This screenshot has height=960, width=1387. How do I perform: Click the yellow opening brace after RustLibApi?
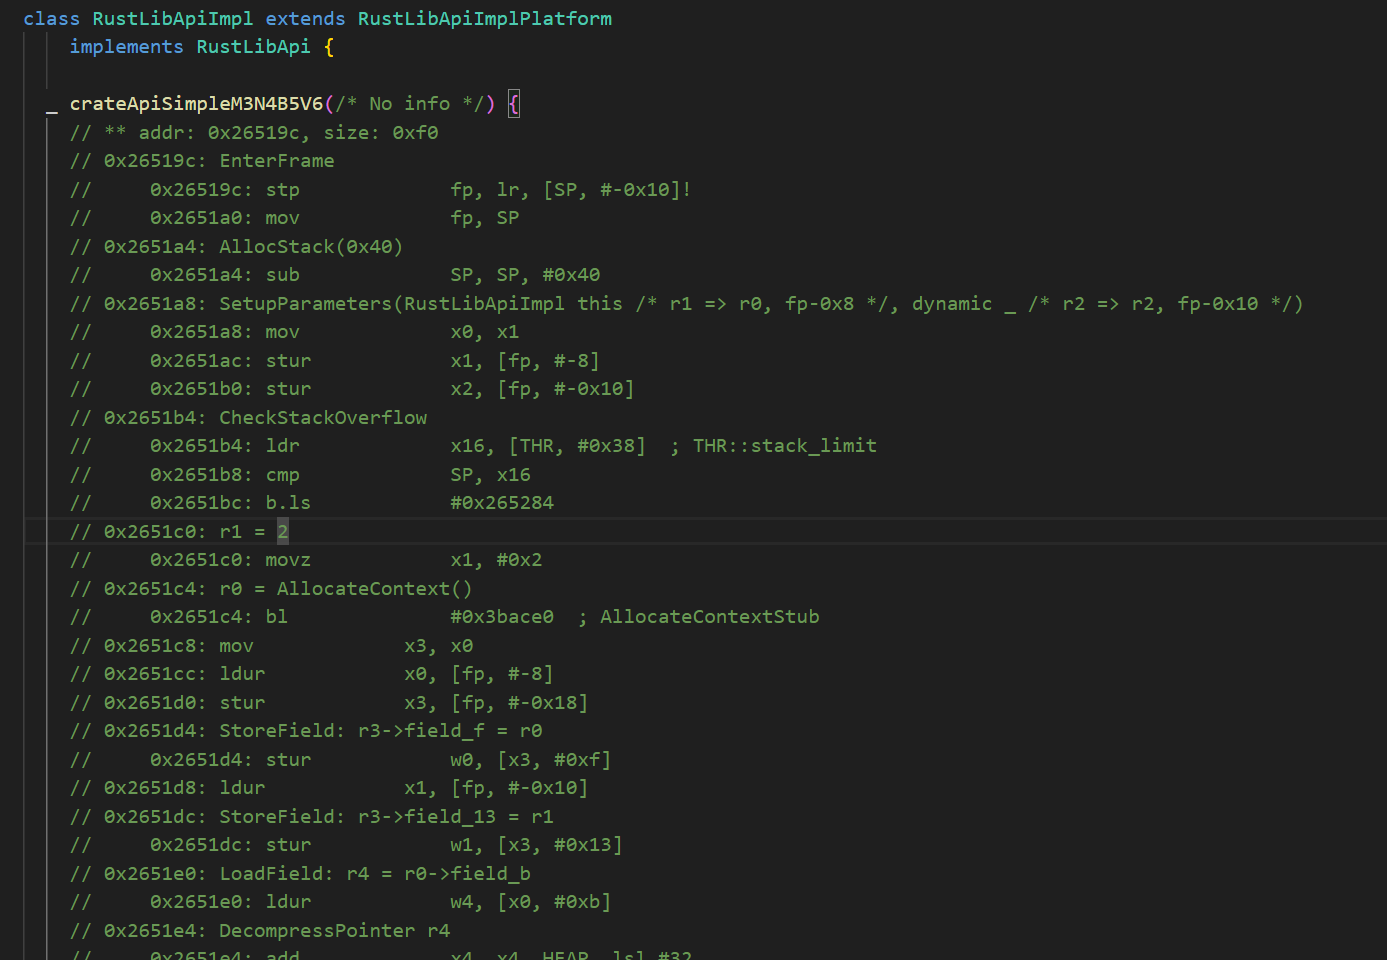coord(329,47)
